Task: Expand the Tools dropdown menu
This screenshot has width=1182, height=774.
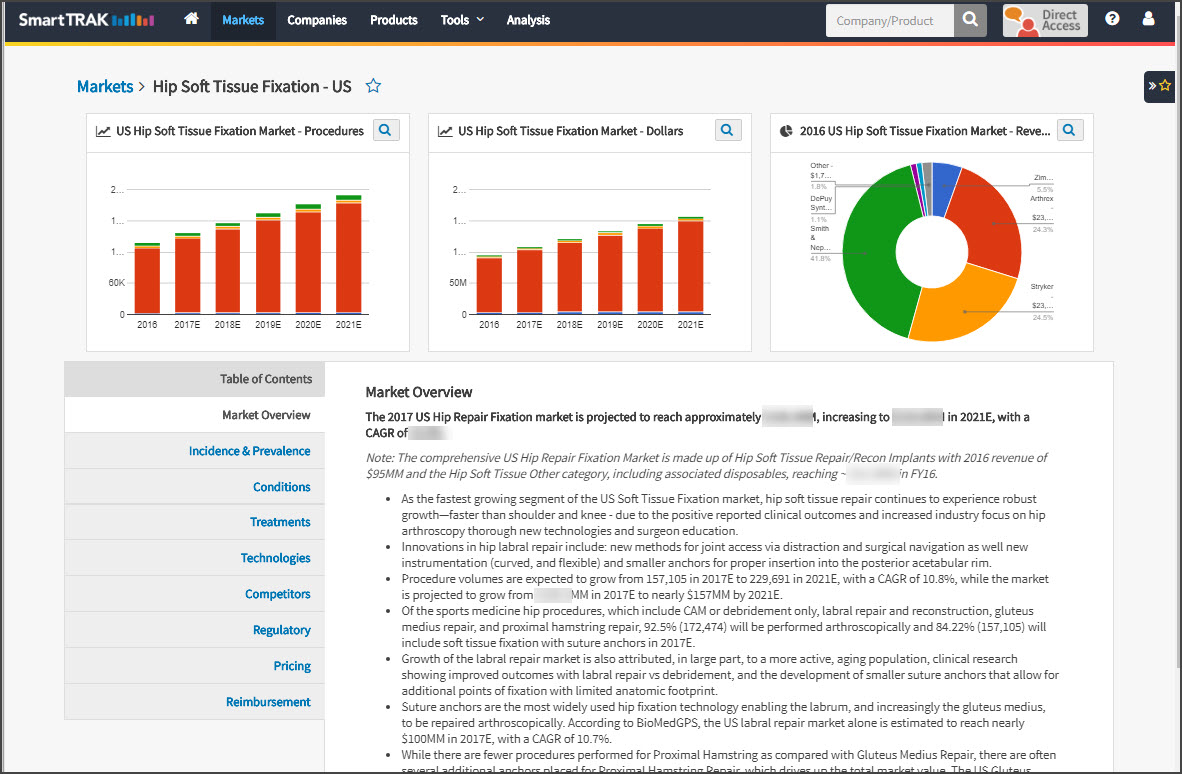Action: (462, 20)
